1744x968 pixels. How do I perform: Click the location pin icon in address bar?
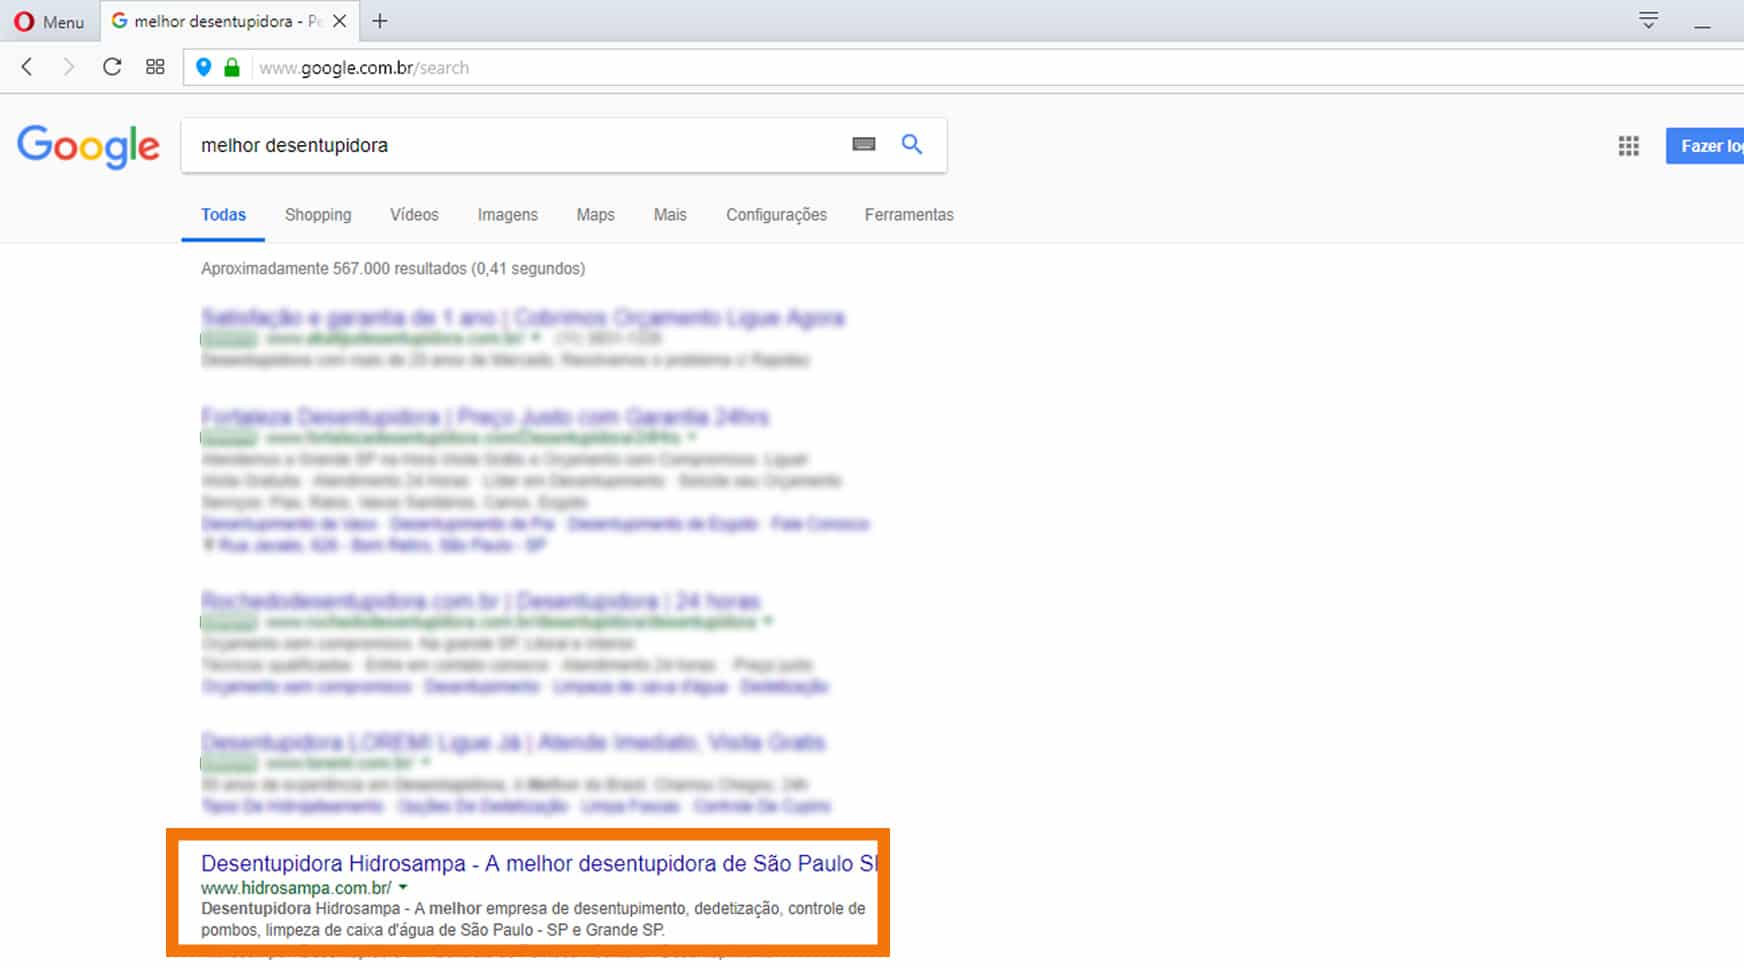point(204,67)
